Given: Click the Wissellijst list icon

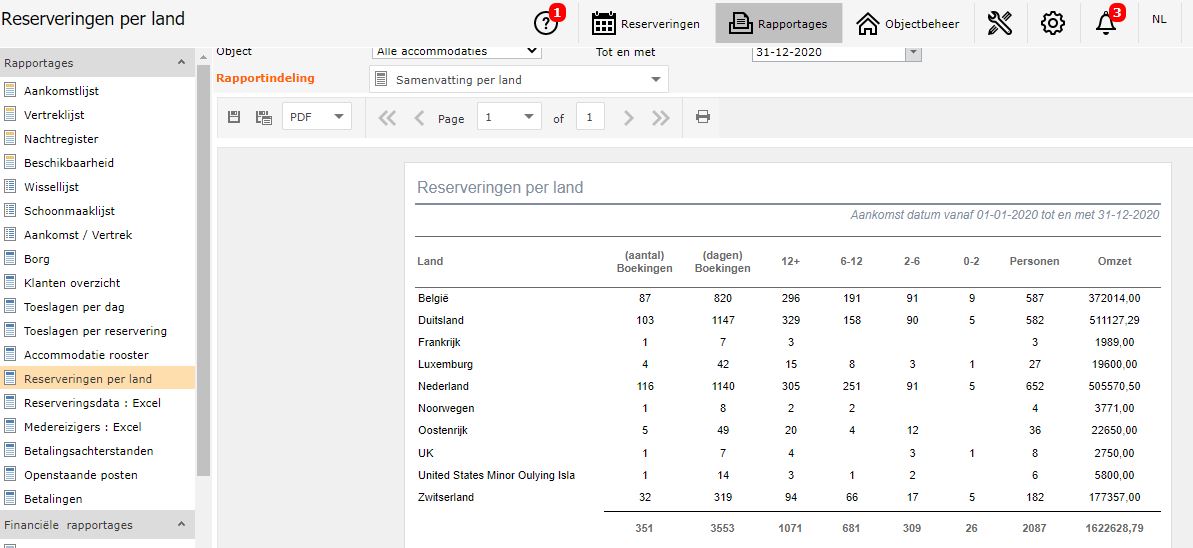Looking at the screenshot, I should tap(10, 186).
